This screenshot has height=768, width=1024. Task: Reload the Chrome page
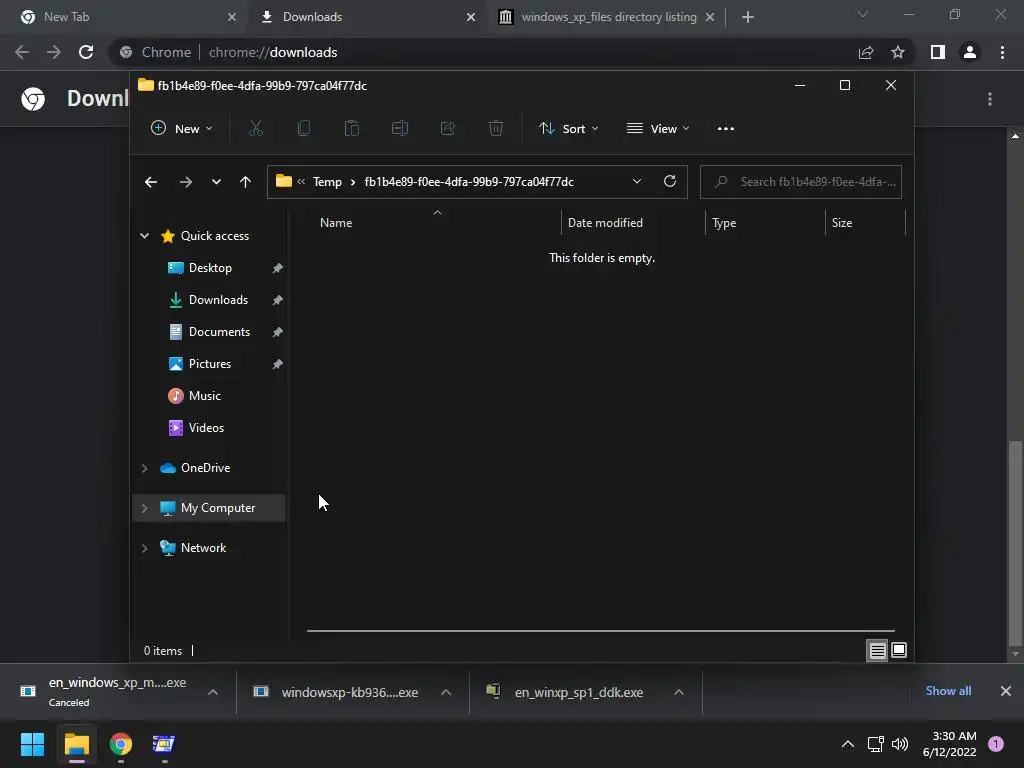(86, 52)
